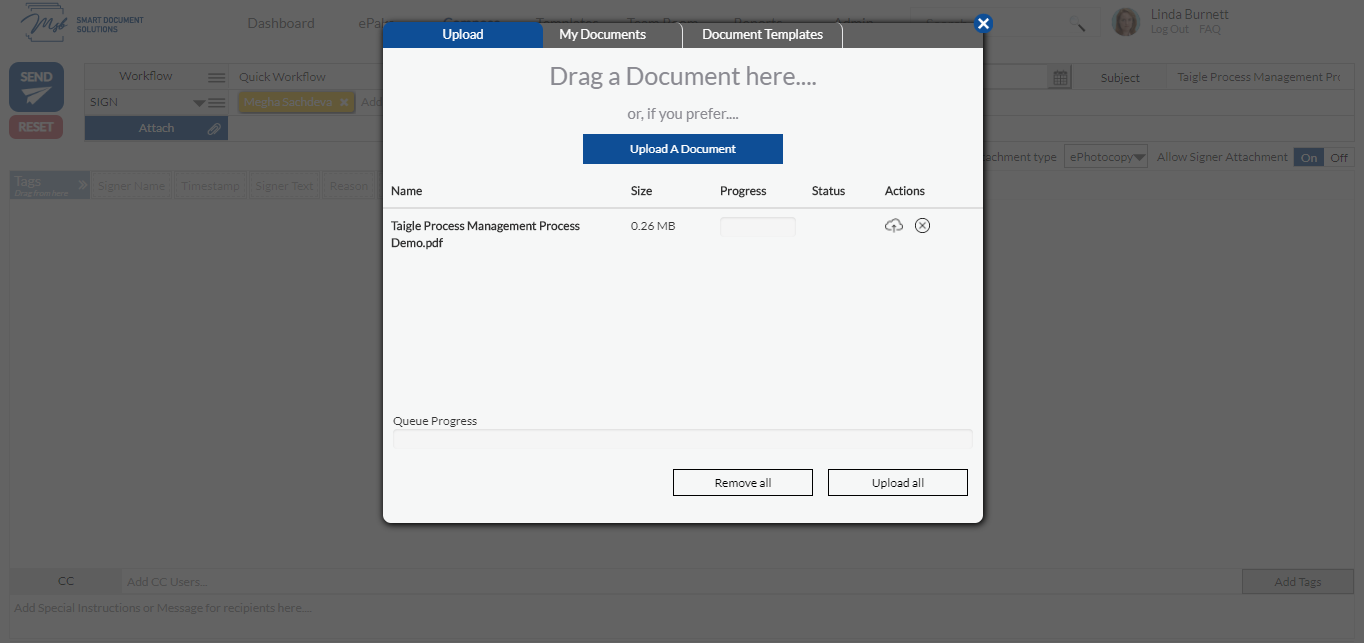1364x643 pixels.
Task: Click the search magnifier icon
Action: [1077, 22]
